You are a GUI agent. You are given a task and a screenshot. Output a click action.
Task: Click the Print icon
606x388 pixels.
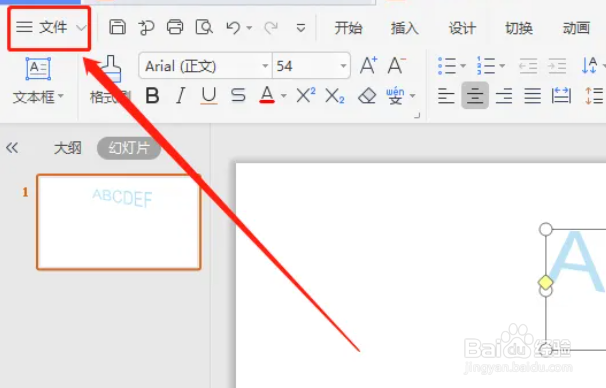175,27
